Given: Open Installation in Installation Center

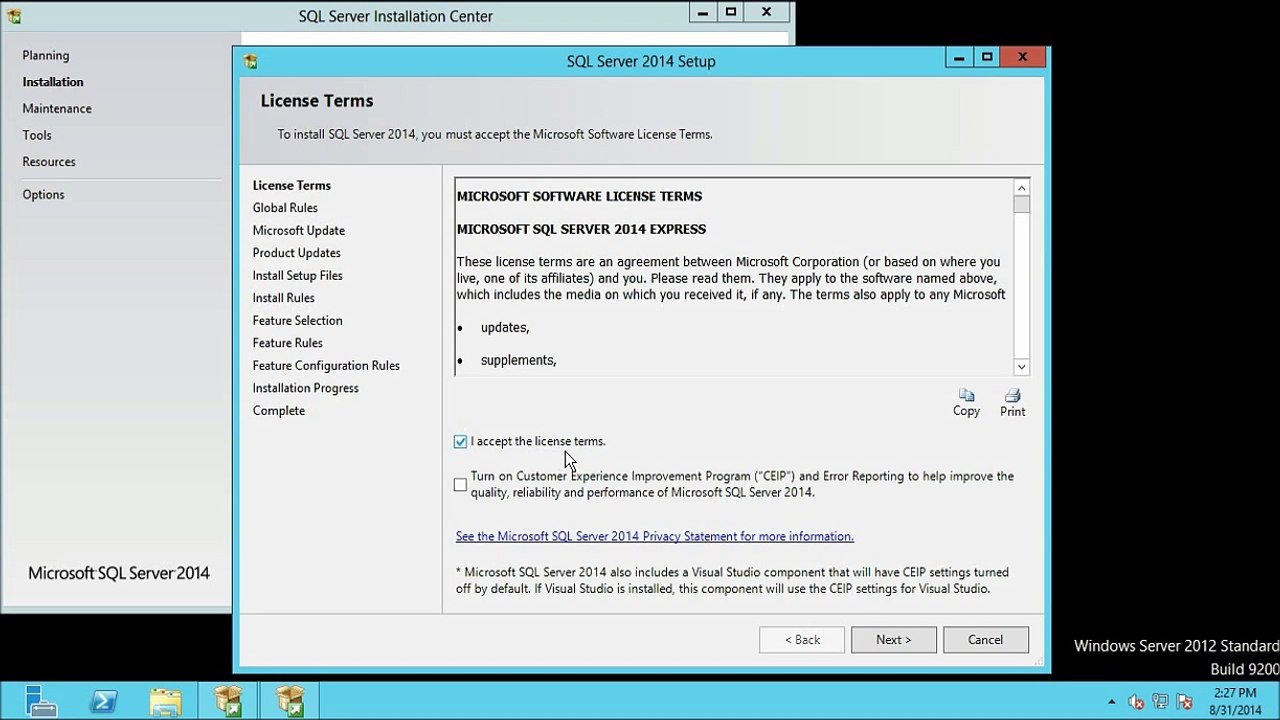Looking at the screenshot, I should [x=53, y=82].
